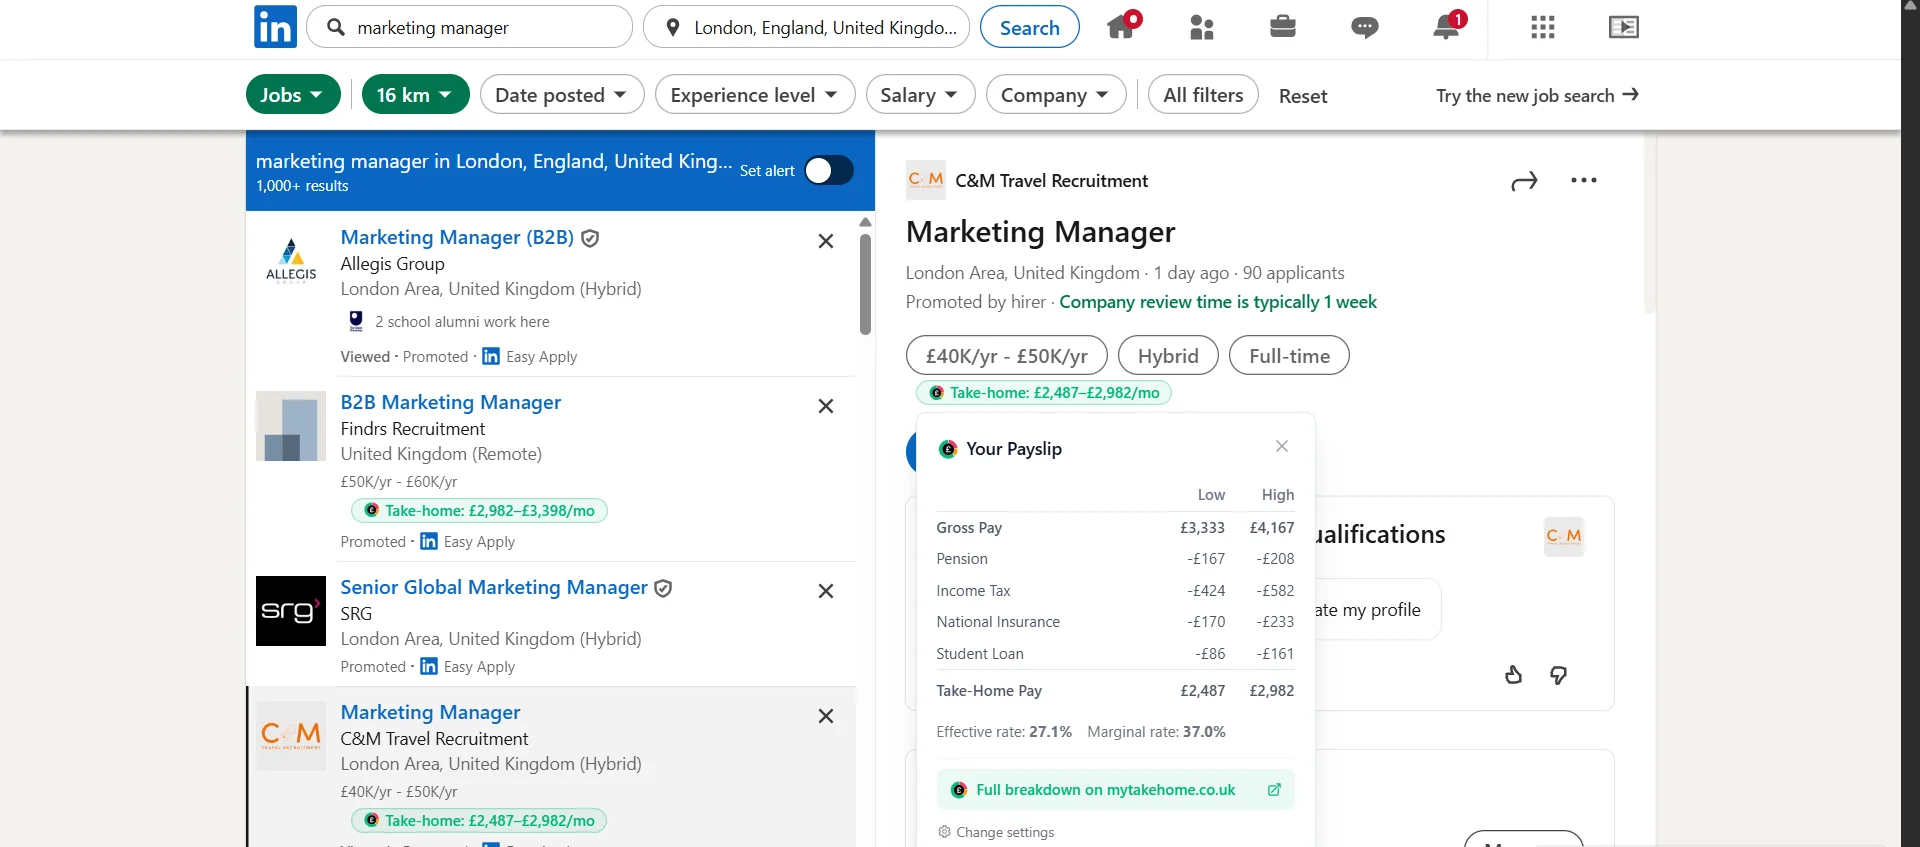Open the apps grid menu icon
This screenshot has width=1920, height=847.
click(1543, 27)
